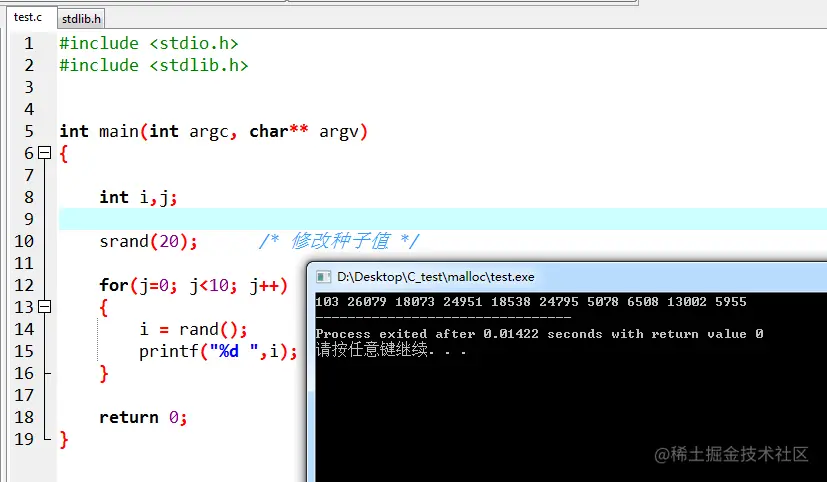This screenshot has height=482, width=827.
Task: Click the return 0; statement
Action: click(143, 417)
